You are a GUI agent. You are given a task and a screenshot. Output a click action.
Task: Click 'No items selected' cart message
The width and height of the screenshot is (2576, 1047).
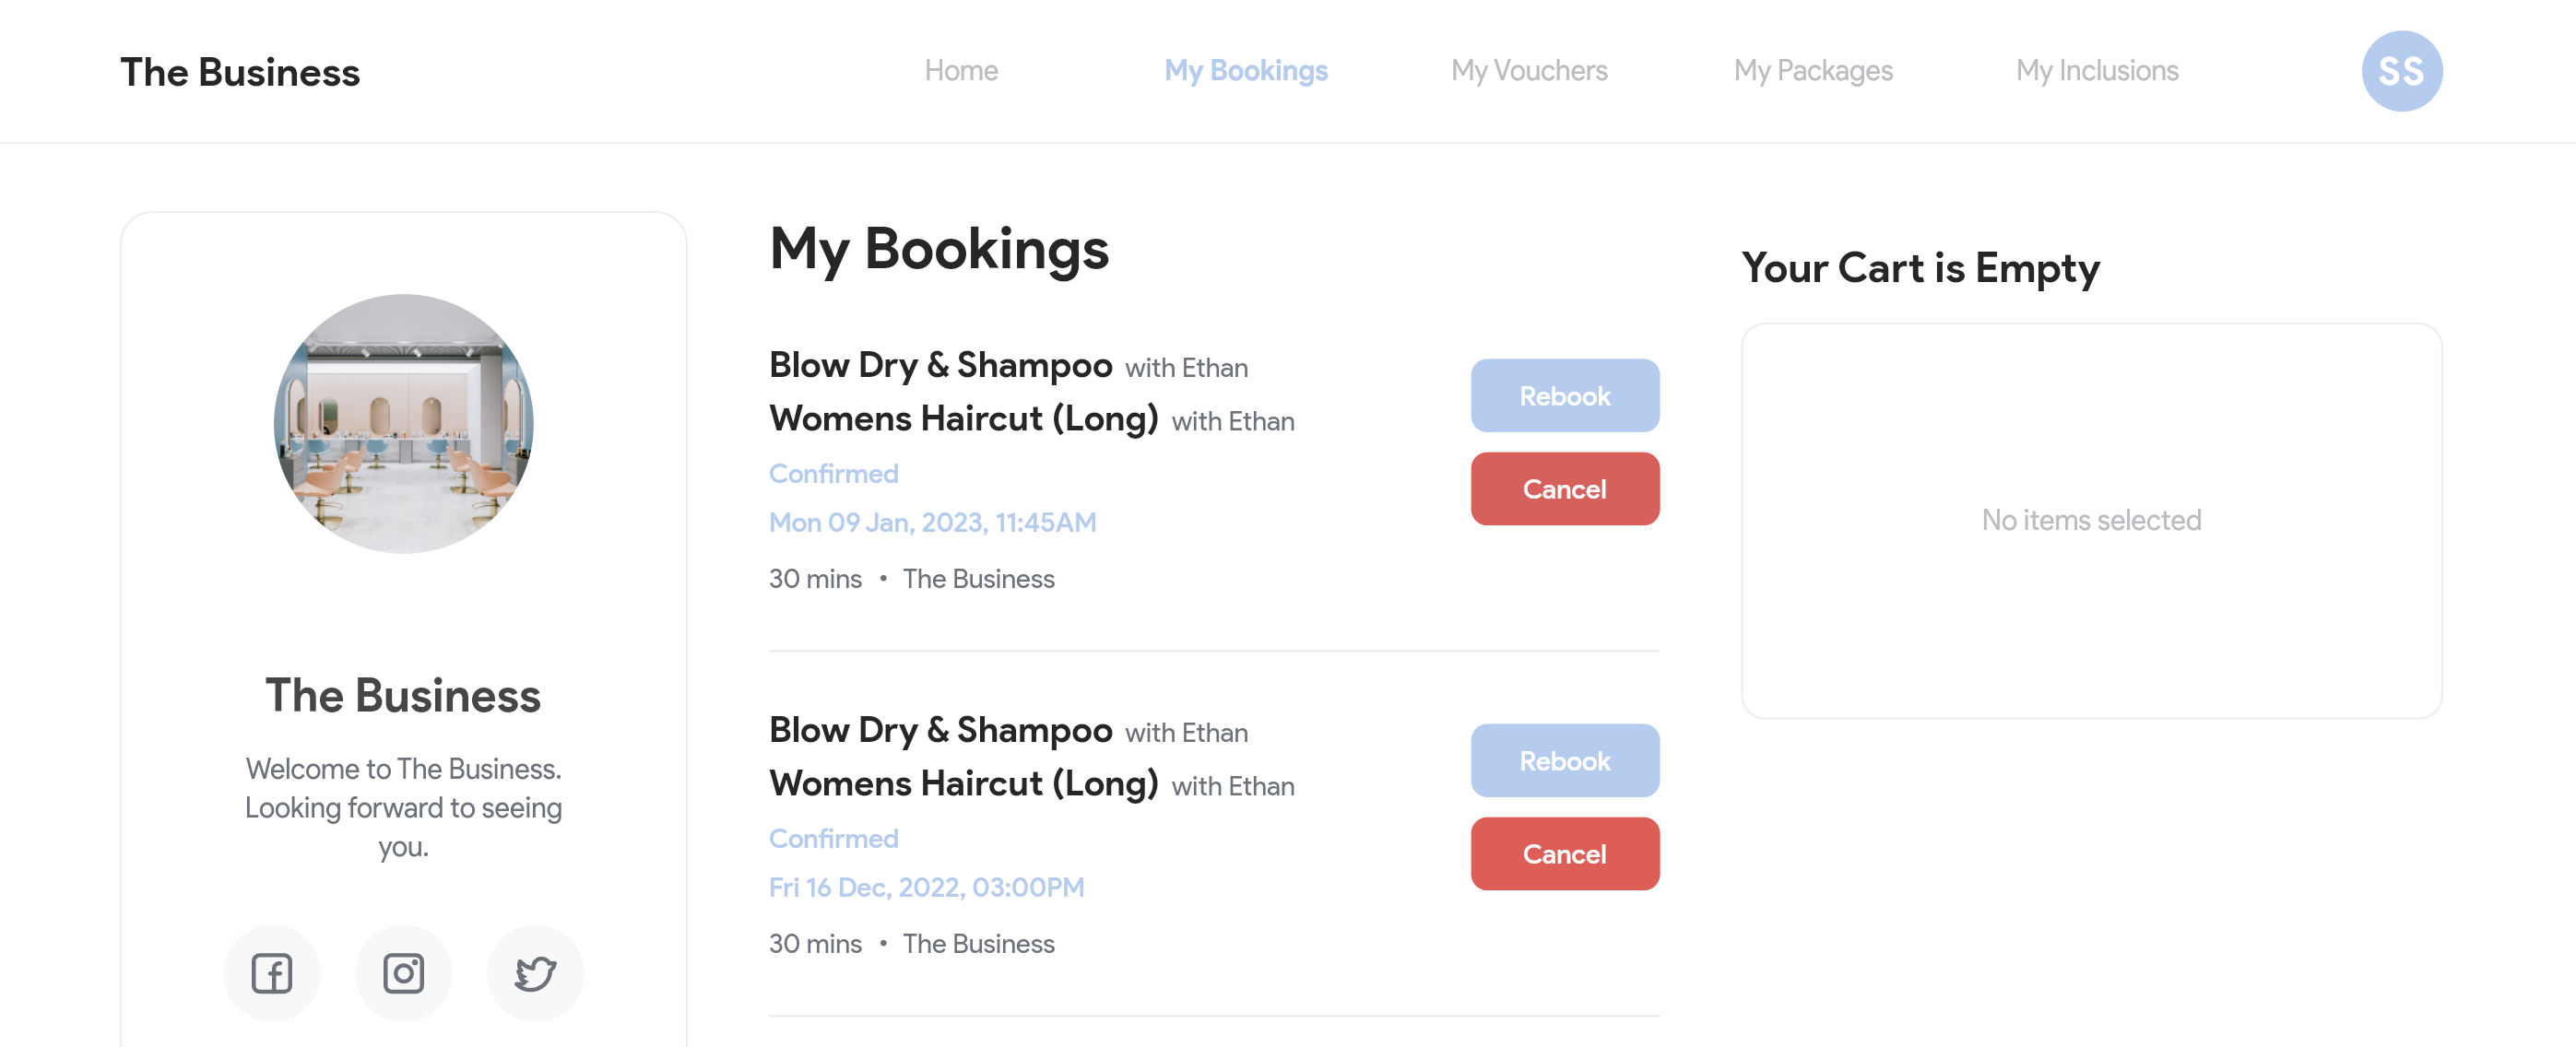(x=2092, y=520)
